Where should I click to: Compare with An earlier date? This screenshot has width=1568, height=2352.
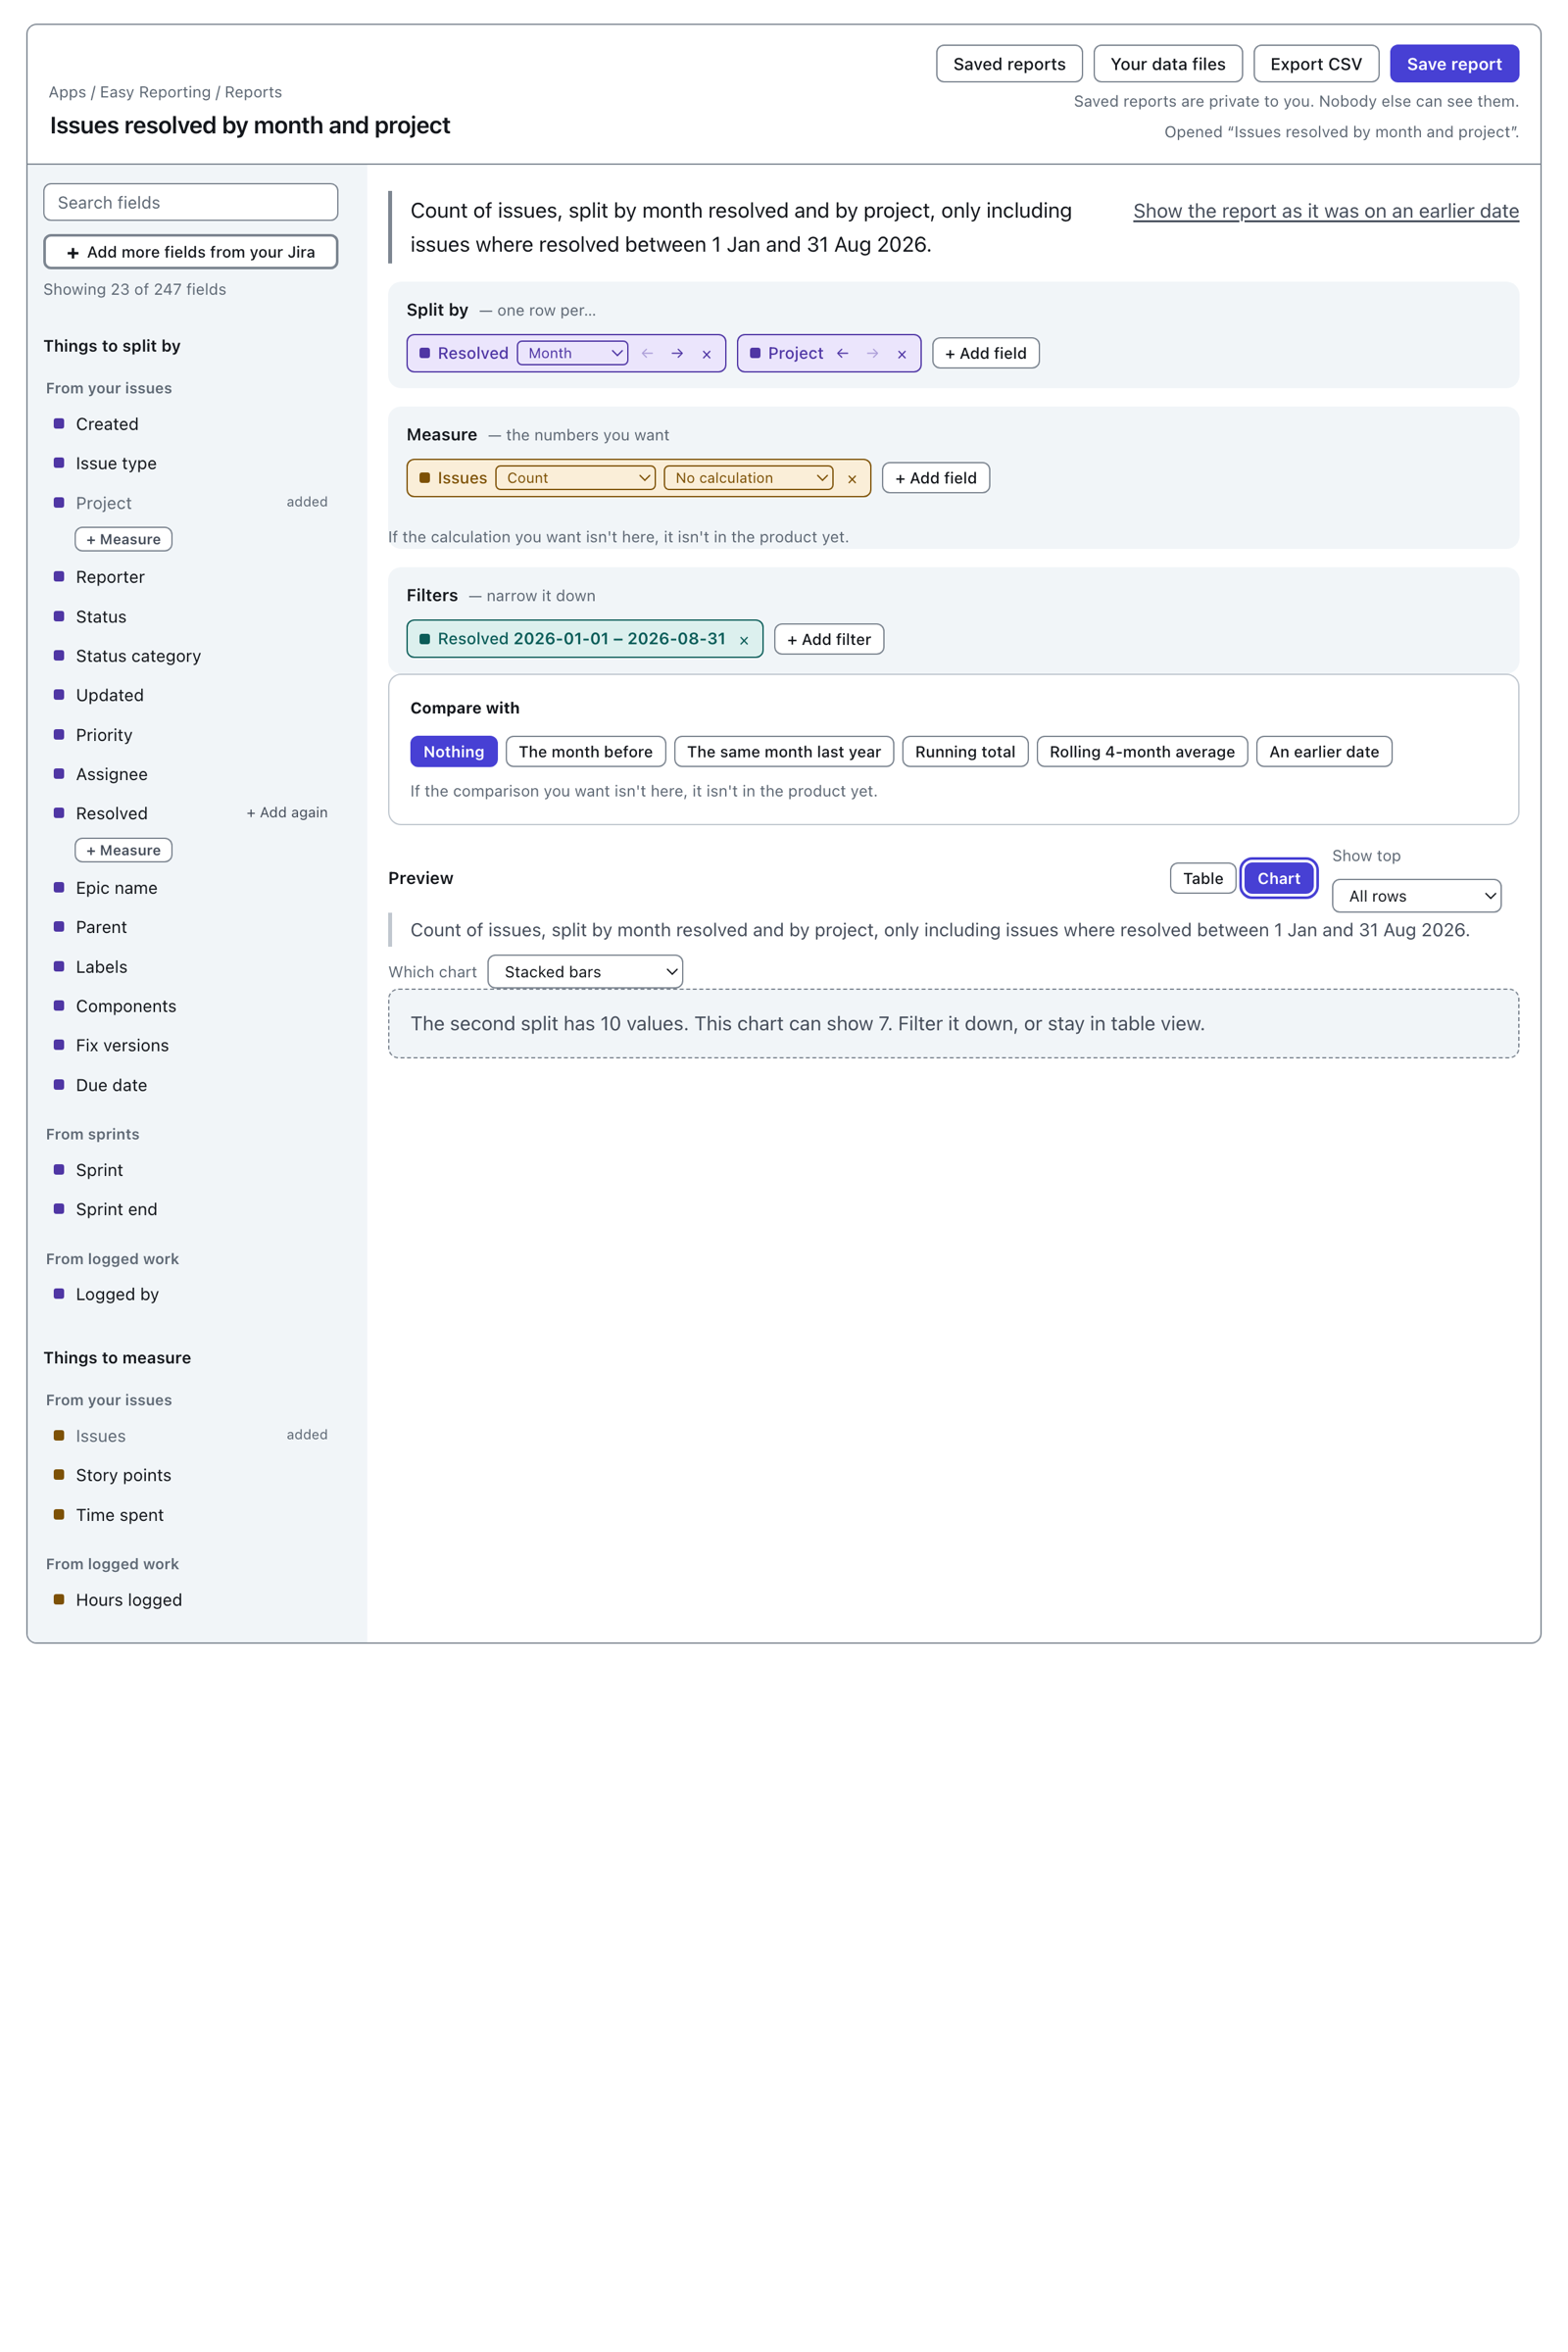tap(1323, 752)
